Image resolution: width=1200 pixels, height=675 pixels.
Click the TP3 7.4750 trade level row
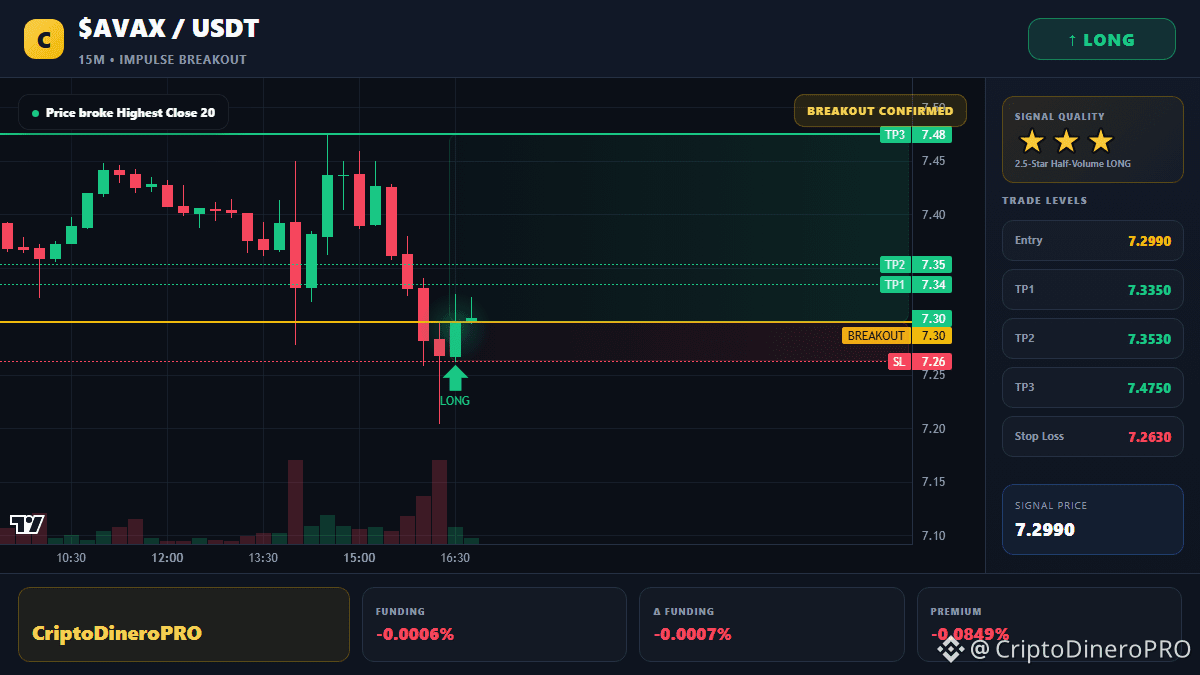(x=1093, y=387)
